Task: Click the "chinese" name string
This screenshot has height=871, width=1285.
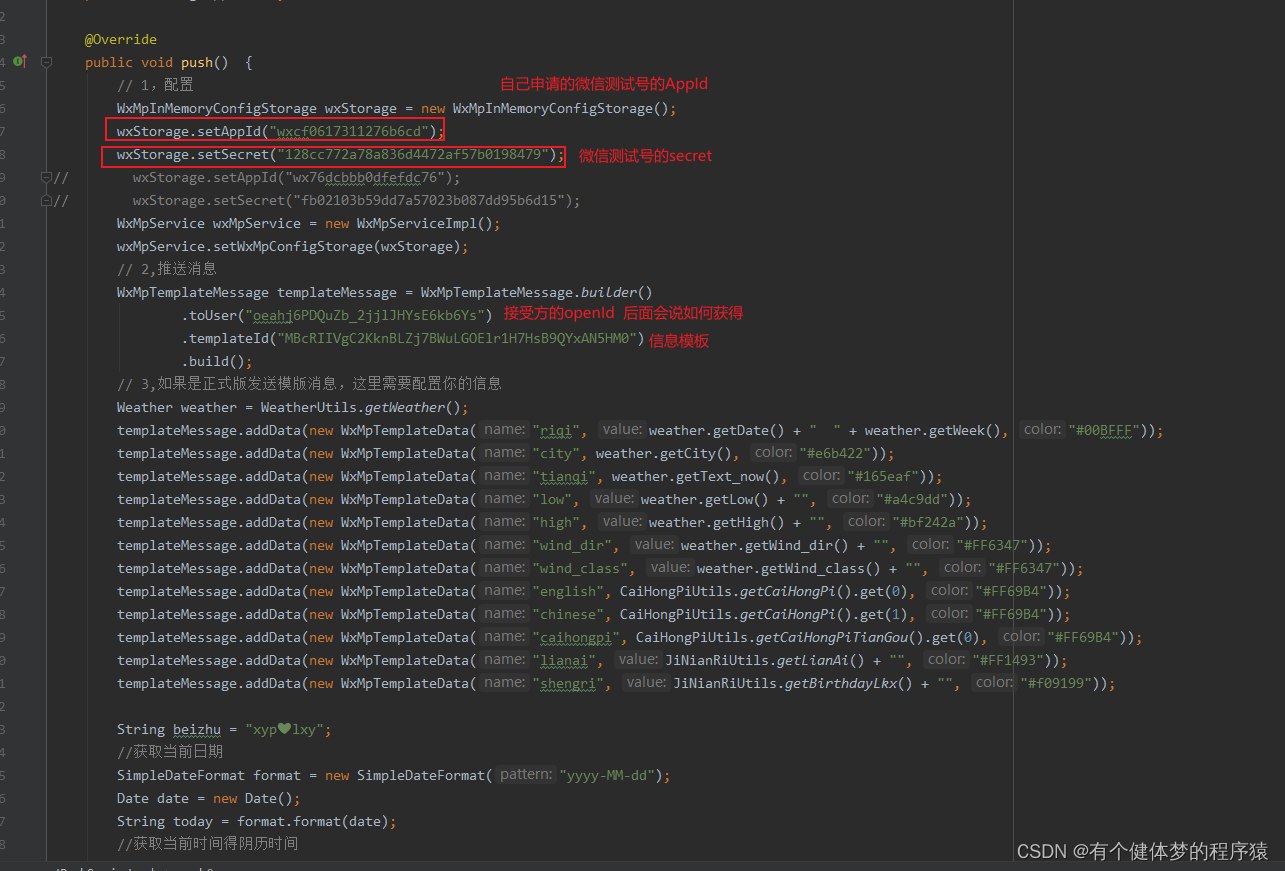Action: 569,614
